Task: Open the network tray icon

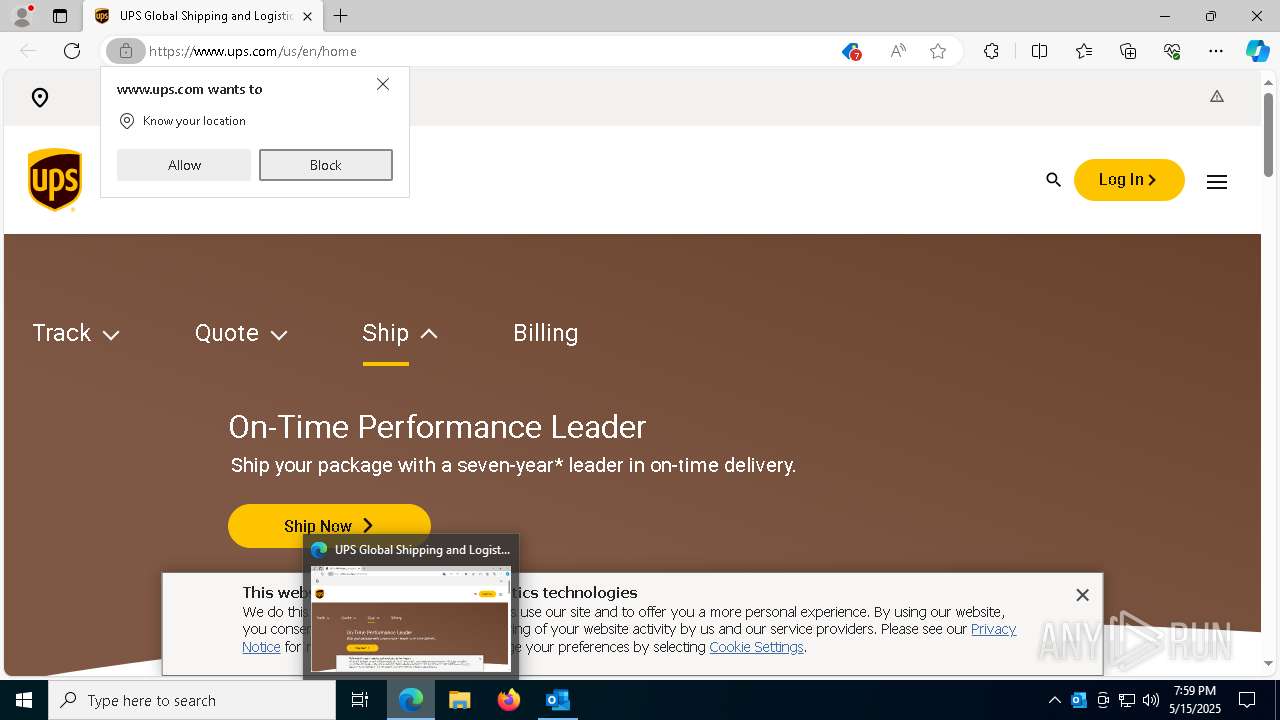Action: tap(1127, 700)
